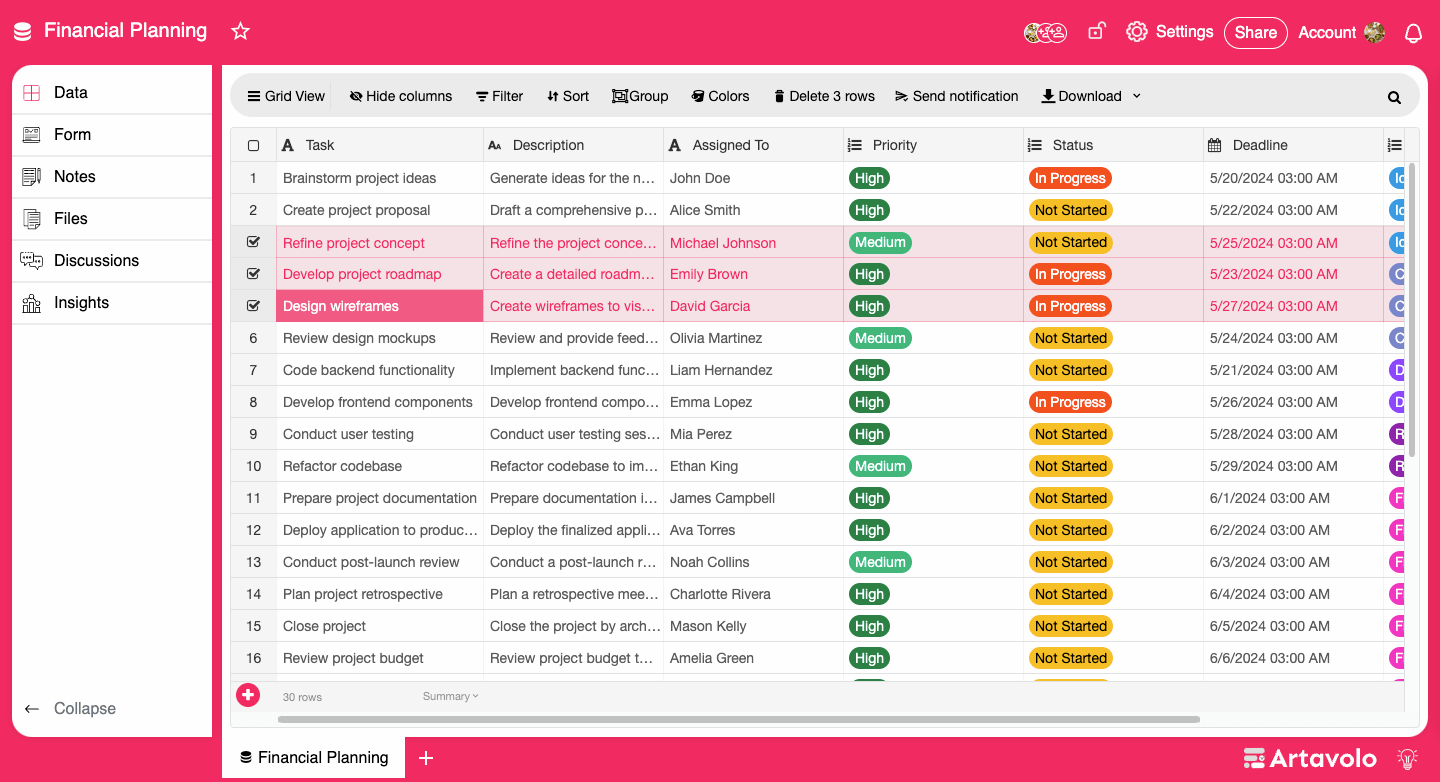Click the Share button
Image resolution: width=1440 pixels, height=782 pixels.
click(1255, 32)
